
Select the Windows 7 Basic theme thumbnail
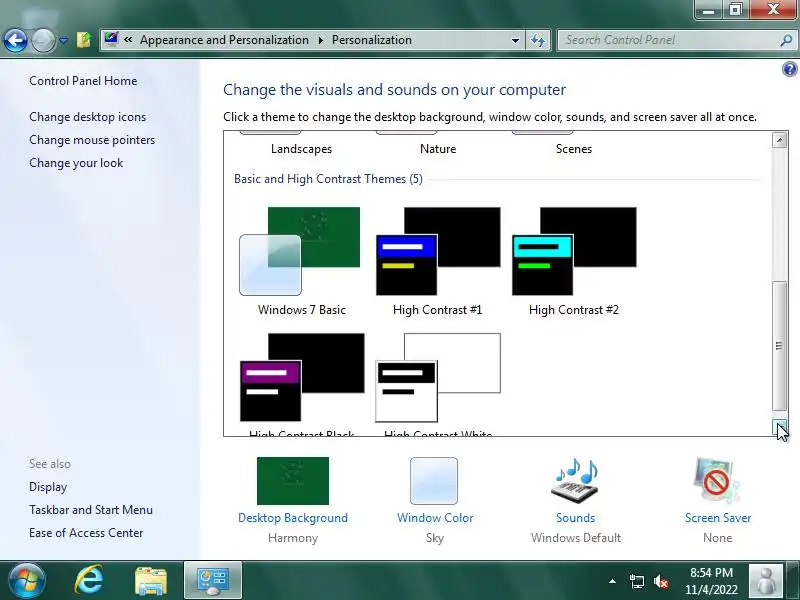point(300,251)
